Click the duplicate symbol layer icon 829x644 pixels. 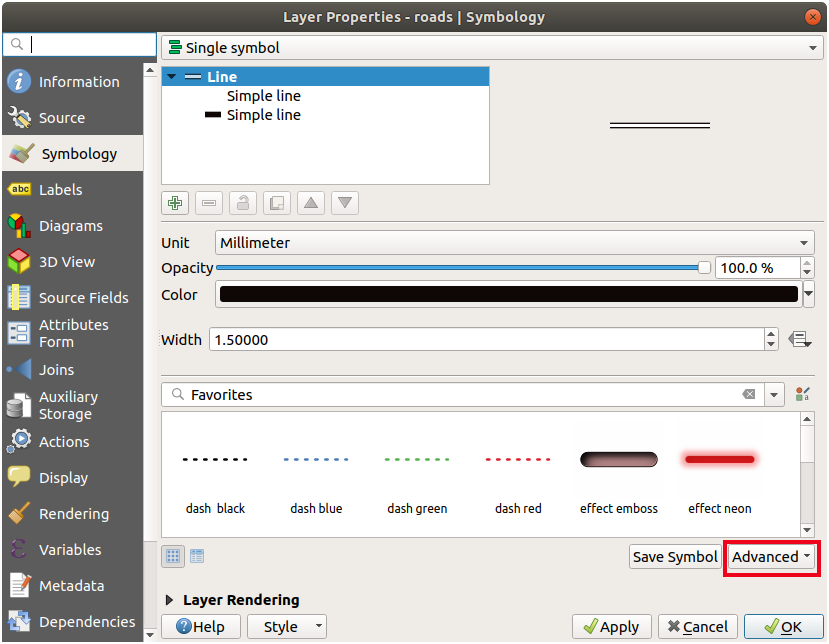pos(277,203)
